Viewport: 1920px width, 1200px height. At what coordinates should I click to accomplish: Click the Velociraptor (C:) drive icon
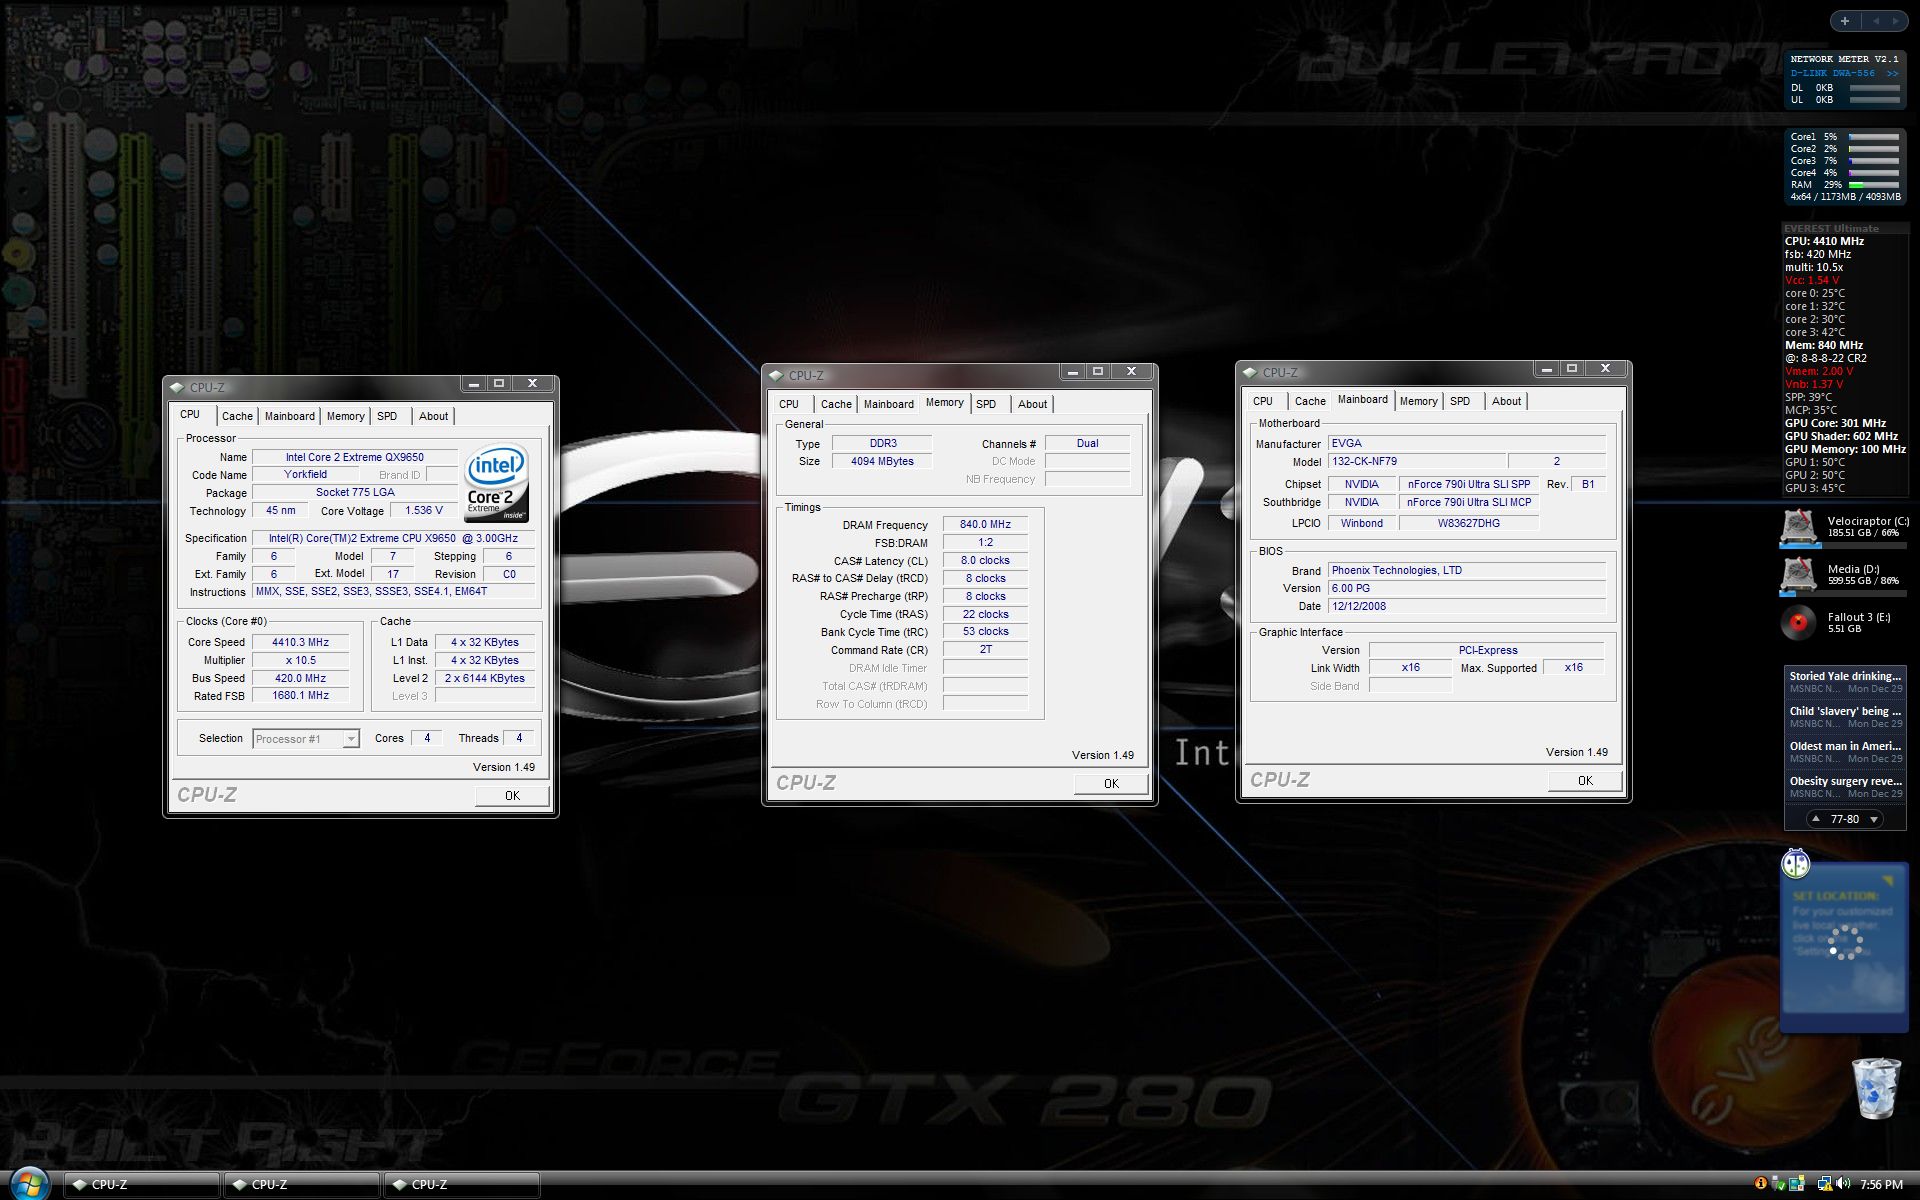point(1798,526)
